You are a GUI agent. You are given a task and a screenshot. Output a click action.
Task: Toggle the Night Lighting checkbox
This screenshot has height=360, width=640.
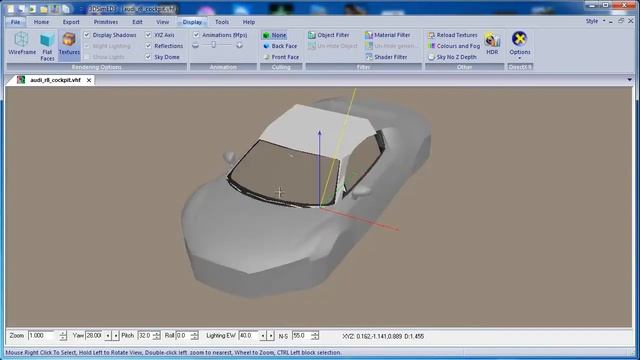(87, 46)
